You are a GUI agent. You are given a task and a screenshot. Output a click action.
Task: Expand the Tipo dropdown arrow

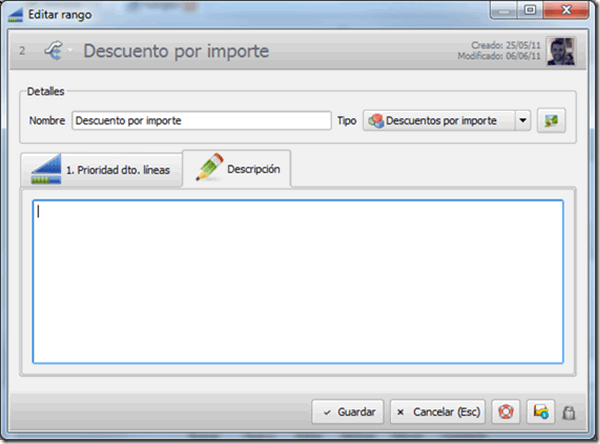523,121
